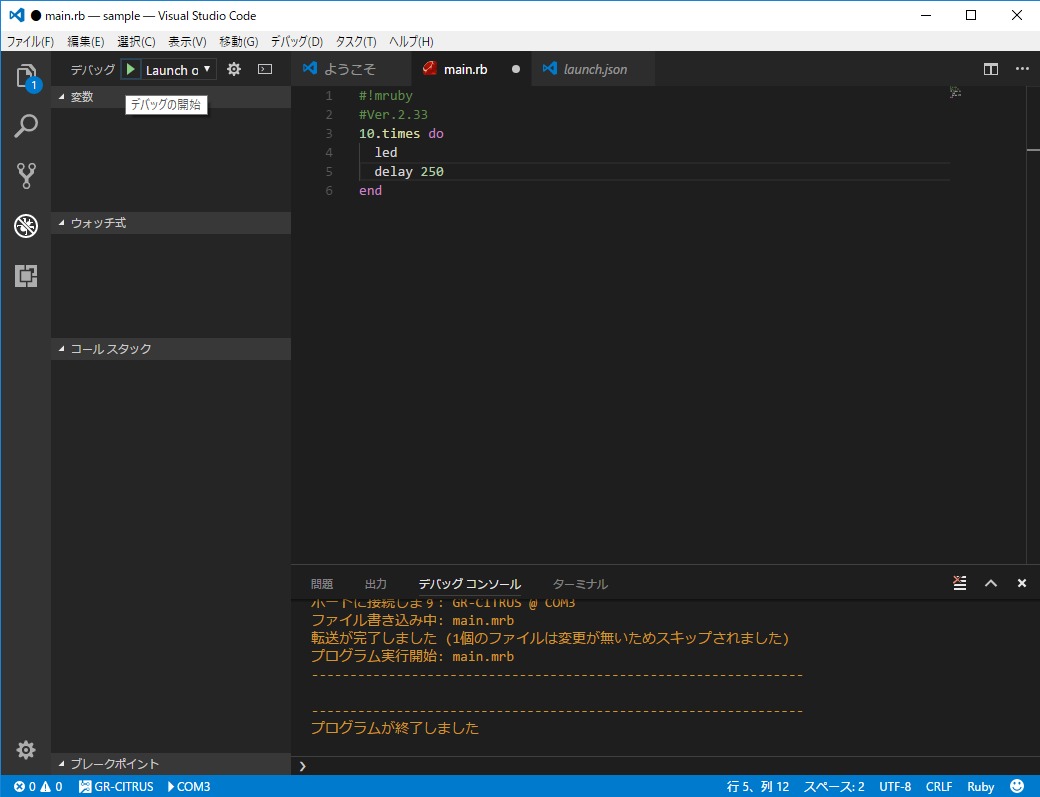The height and width of the screenshot is (797, 1040).
Task: Open the Debug view icon
Action: [26, 226]
